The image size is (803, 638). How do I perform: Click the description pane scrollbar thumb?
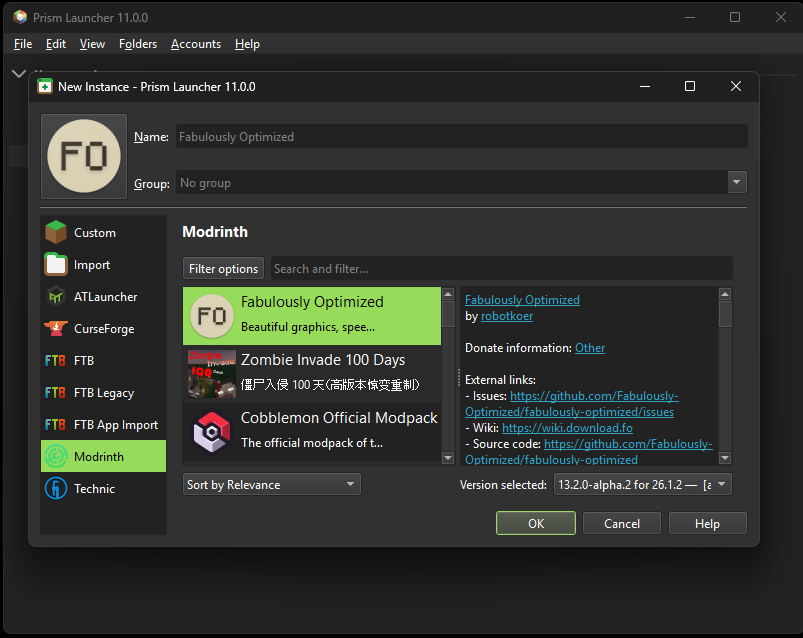pos(725,314)
